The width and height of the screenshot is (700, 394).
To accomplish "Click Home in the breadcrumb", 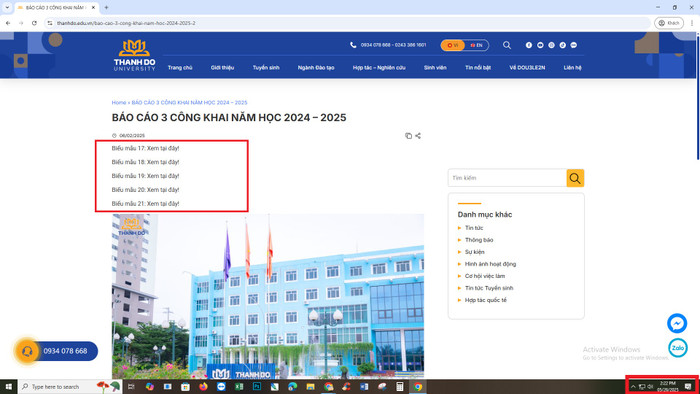I will 119,103.
